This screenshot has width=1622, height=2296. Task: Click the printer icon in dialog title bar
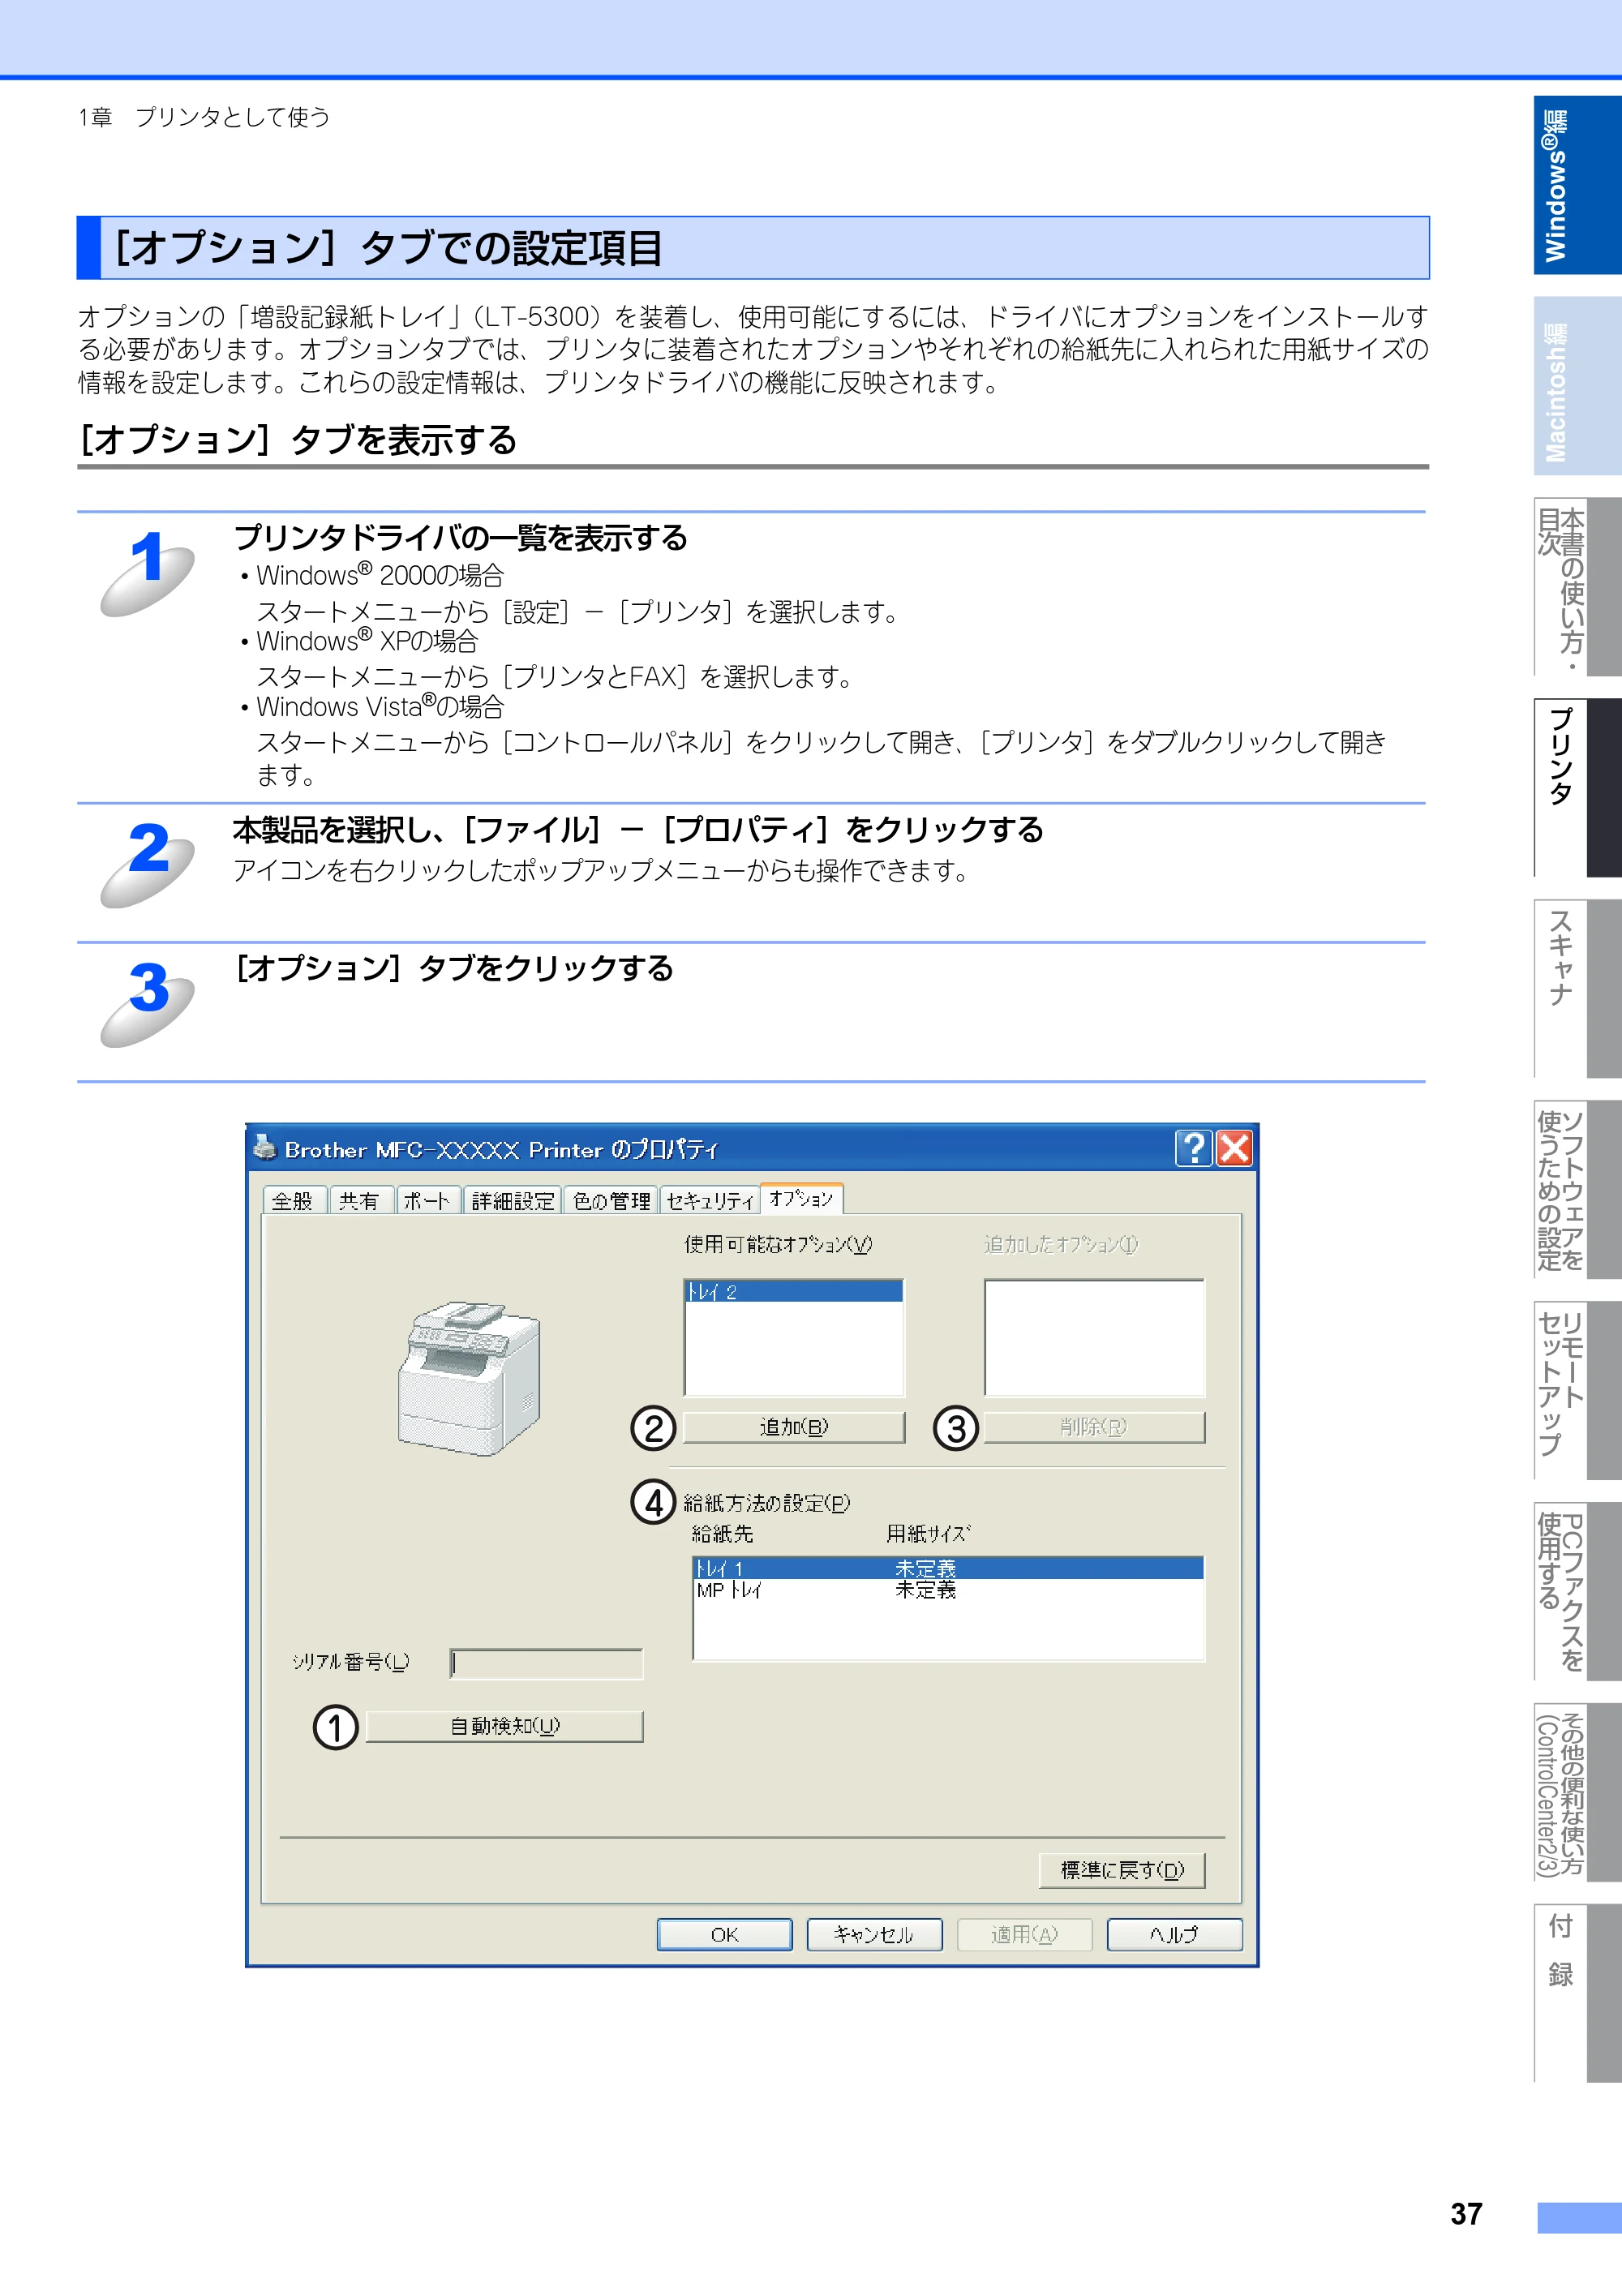(265, 1148)
